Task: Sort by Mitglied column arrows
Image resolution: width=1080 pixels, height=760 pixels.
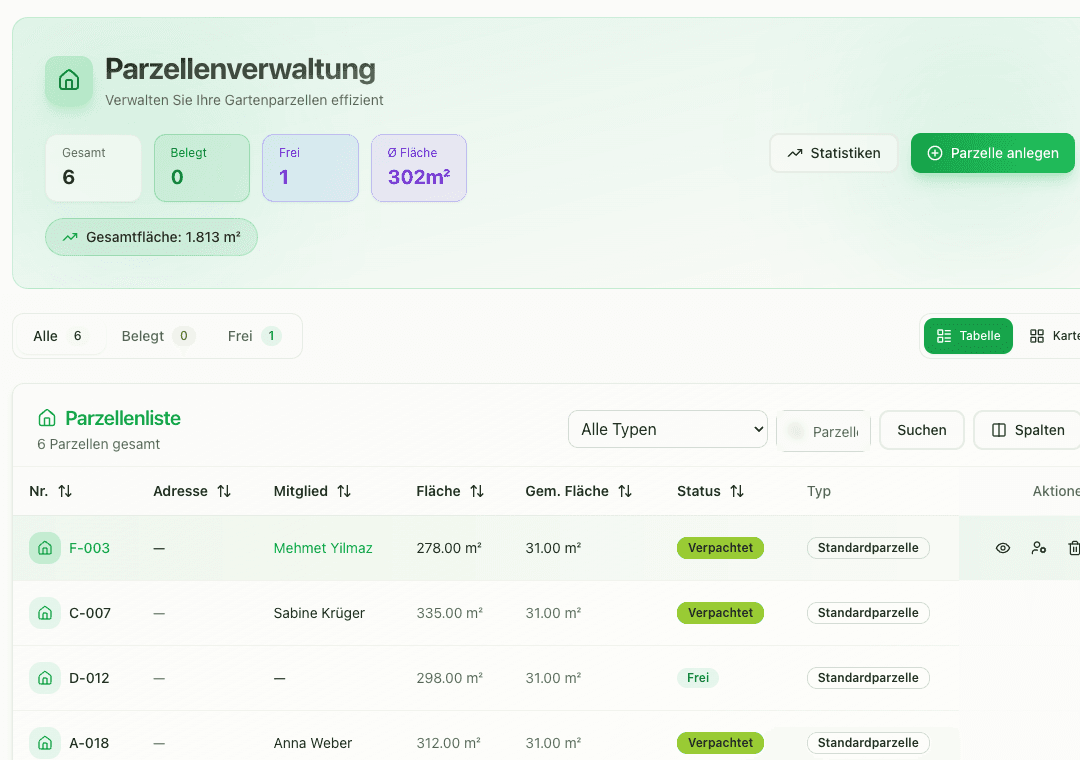Action: coord(344,491)
